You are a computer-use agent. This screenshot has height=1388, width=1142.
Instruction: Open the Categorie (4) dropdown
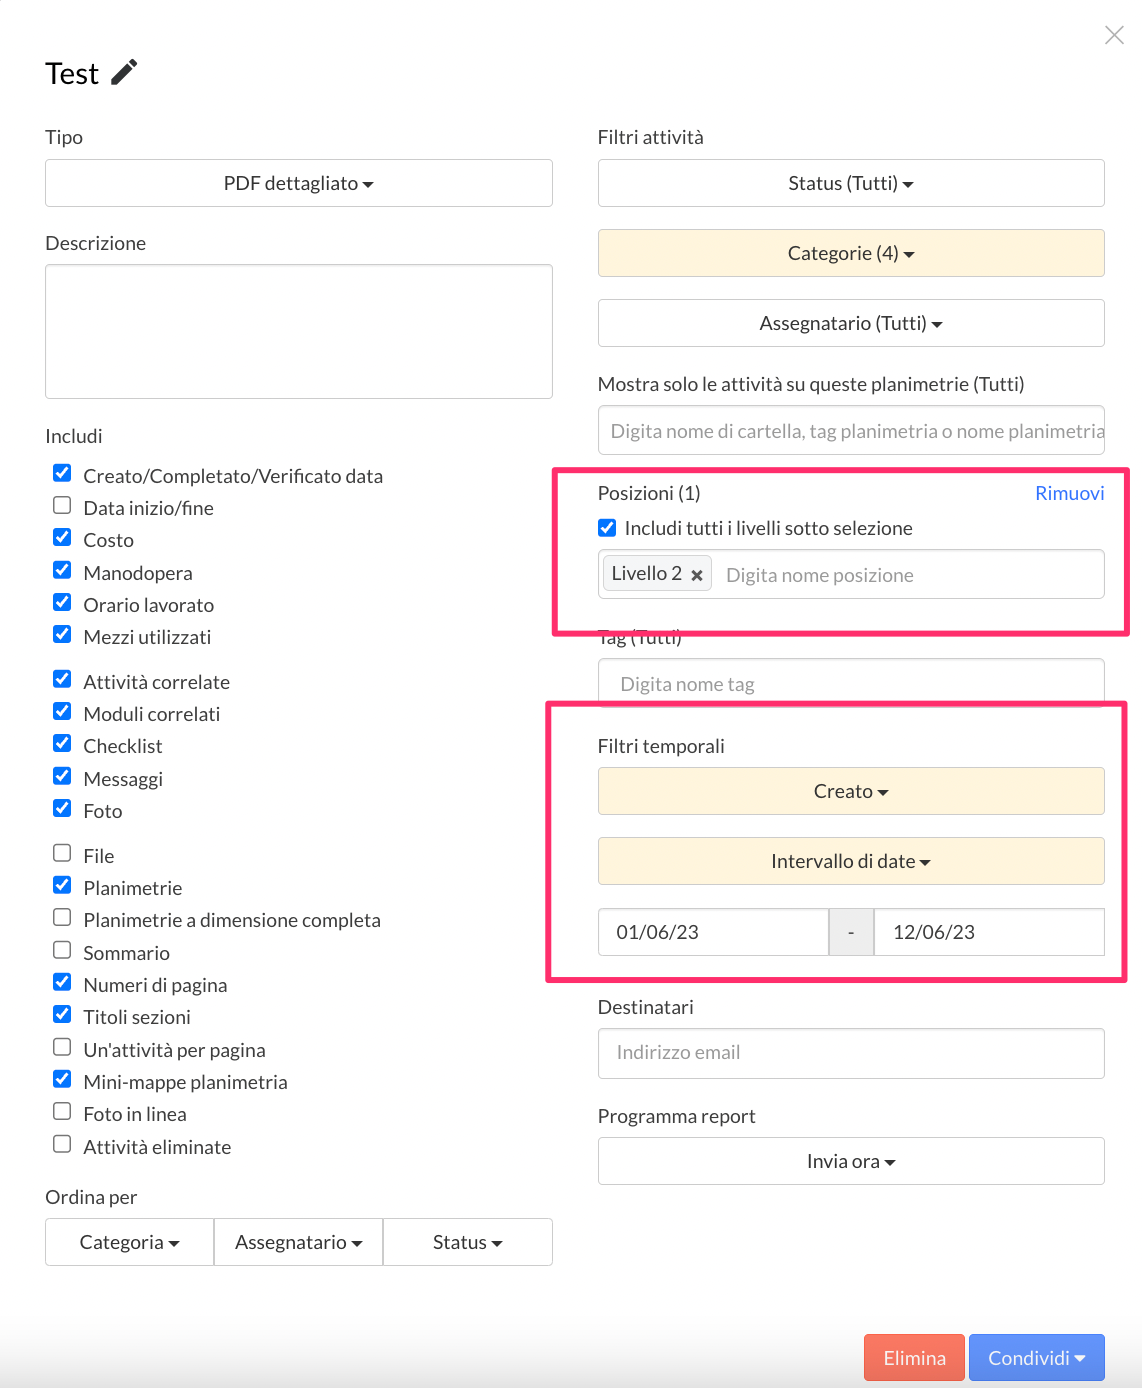tap(850, 253)
